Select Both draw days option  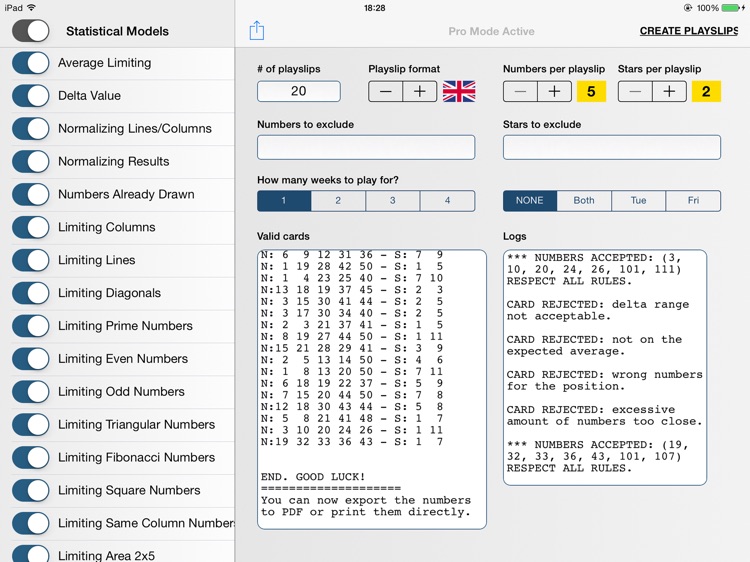click(x=584, y=201)
